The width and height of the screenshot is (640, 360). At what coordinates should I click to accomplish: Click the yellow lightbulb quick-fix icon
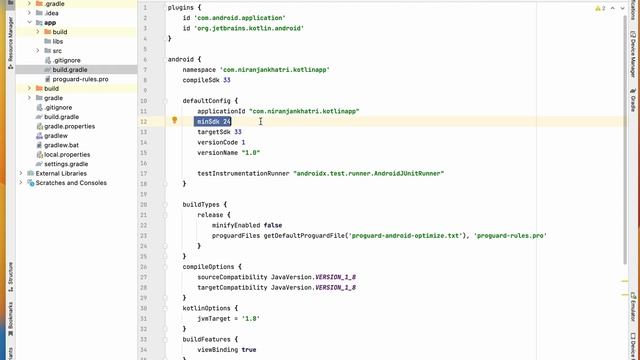click(x=175, y=120)
